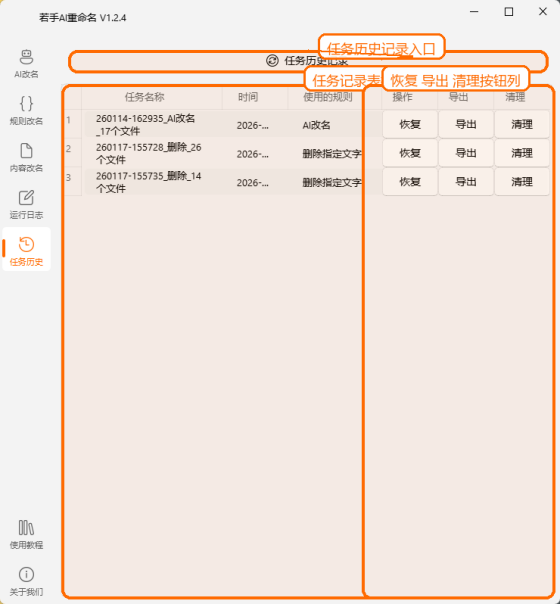
Task: Click 导出 for task 260114-162935
Action: [466, 124]
